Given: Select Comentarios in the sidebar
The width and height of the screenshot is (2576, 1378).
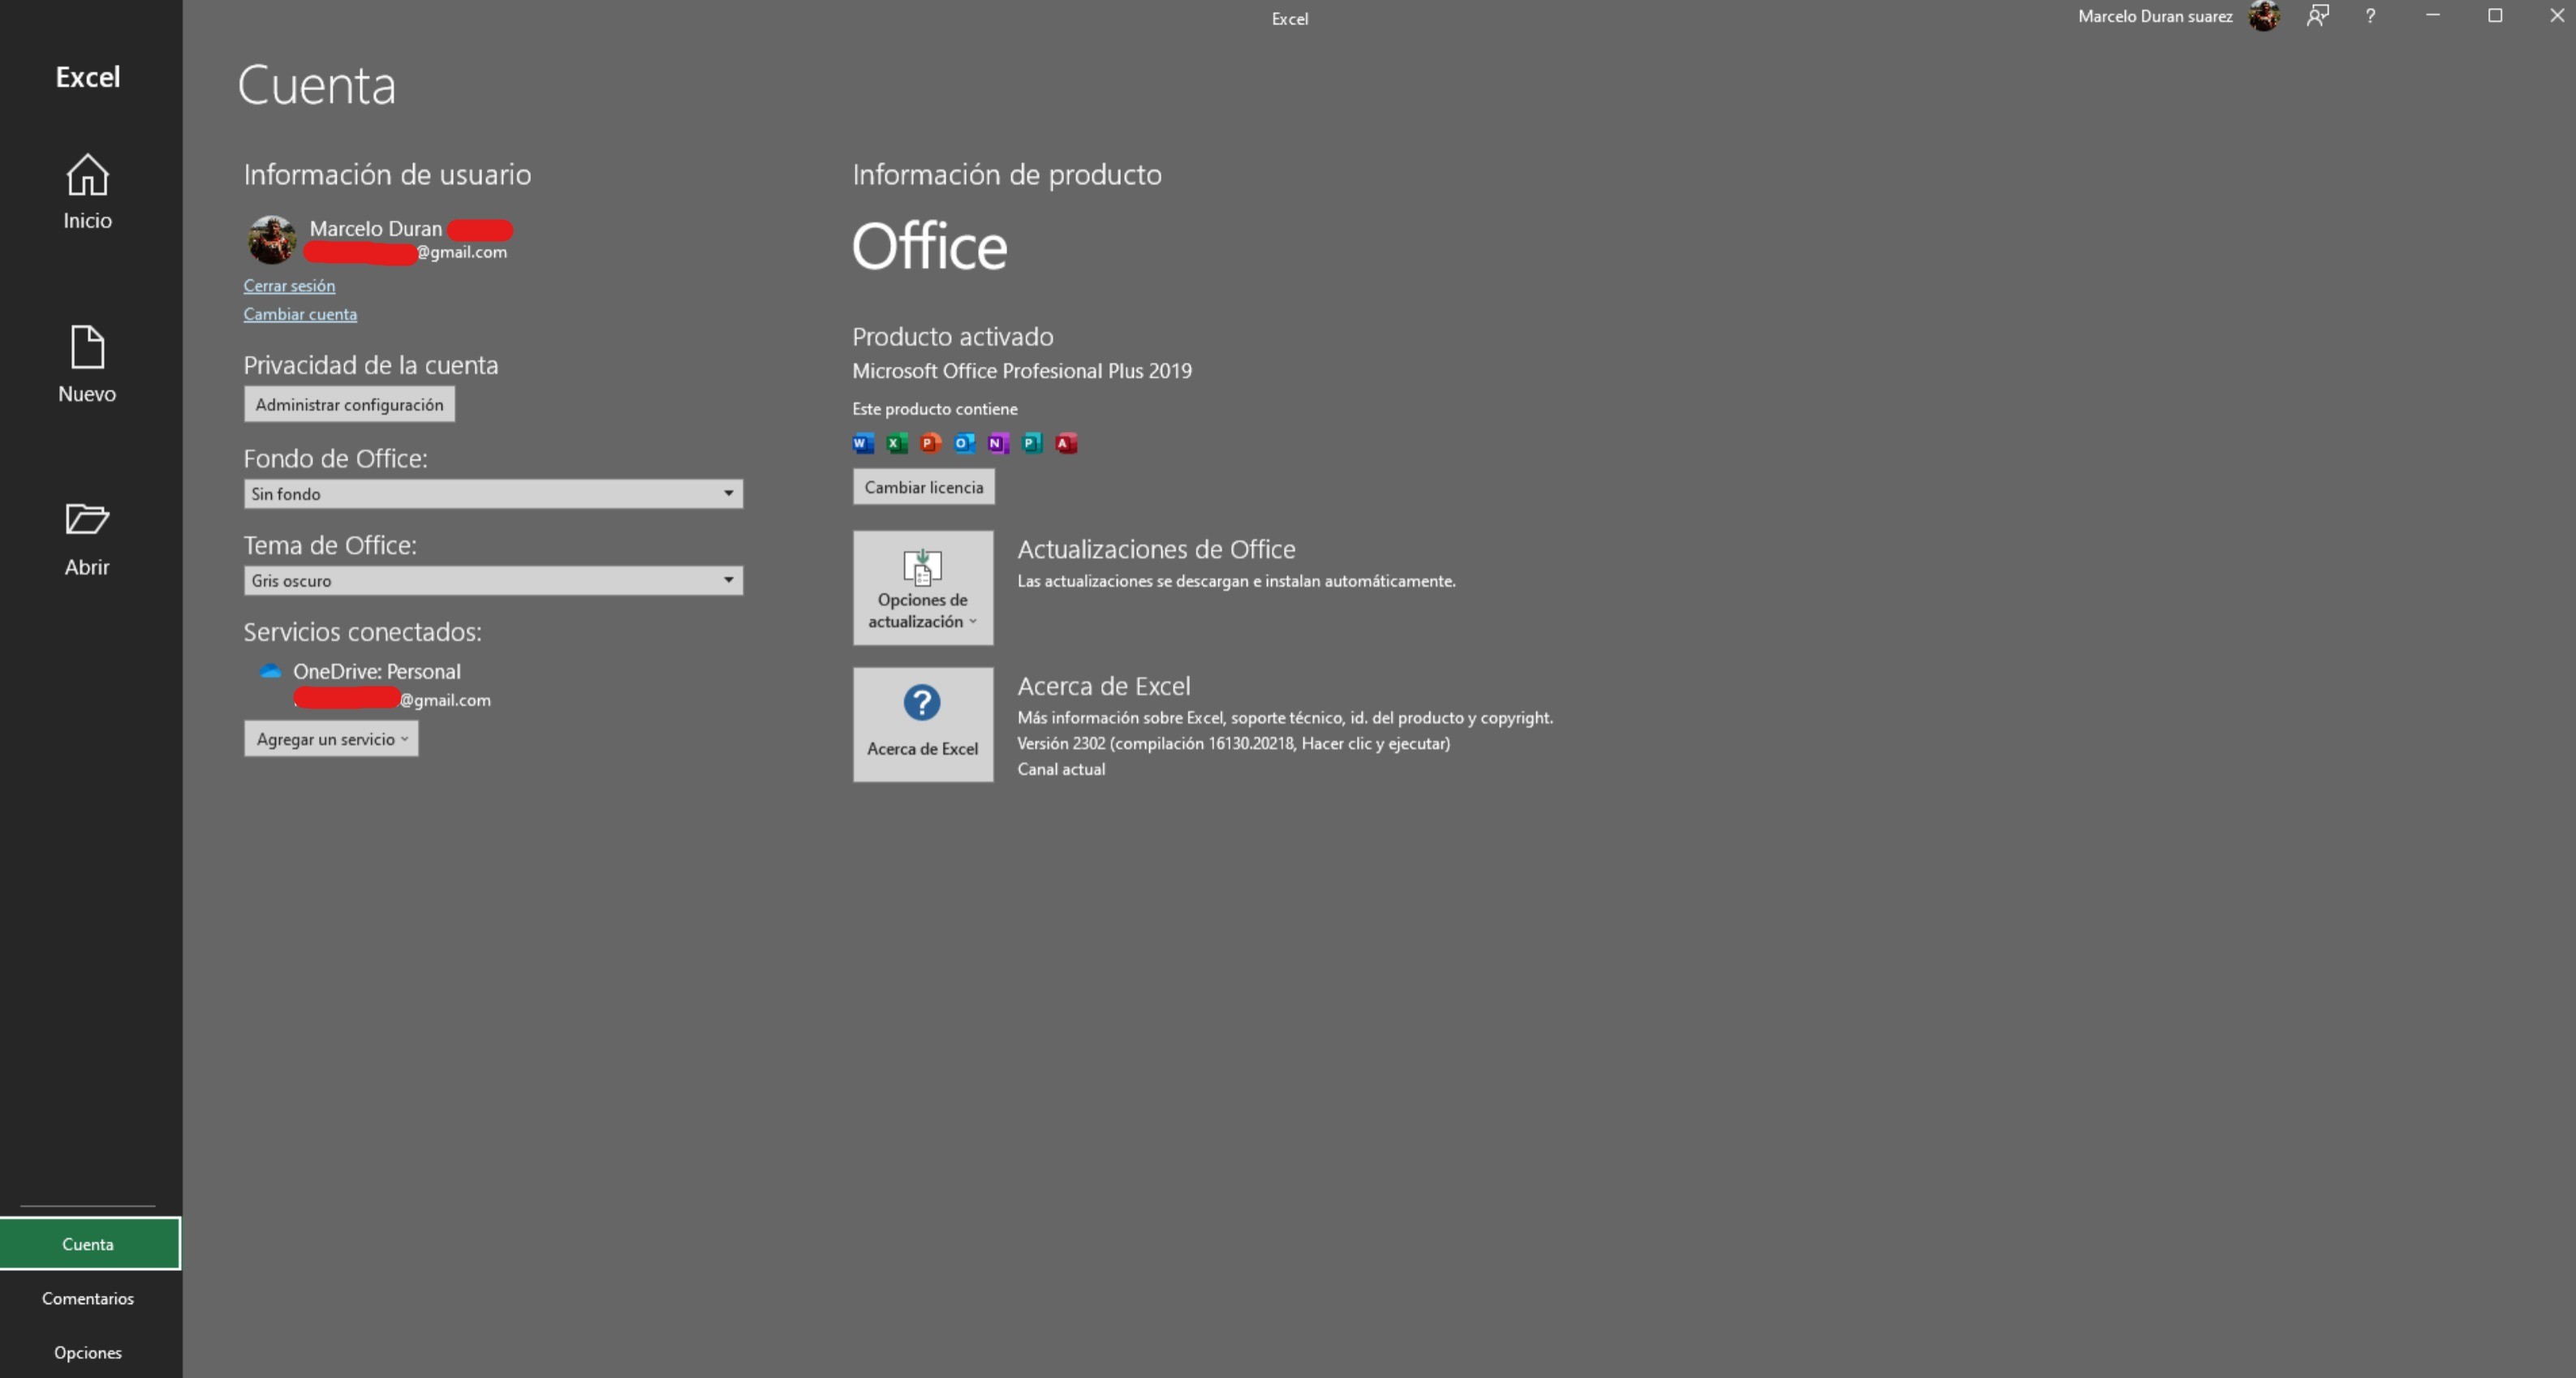Looking at the screenshot, I should tap(88, 1298).
